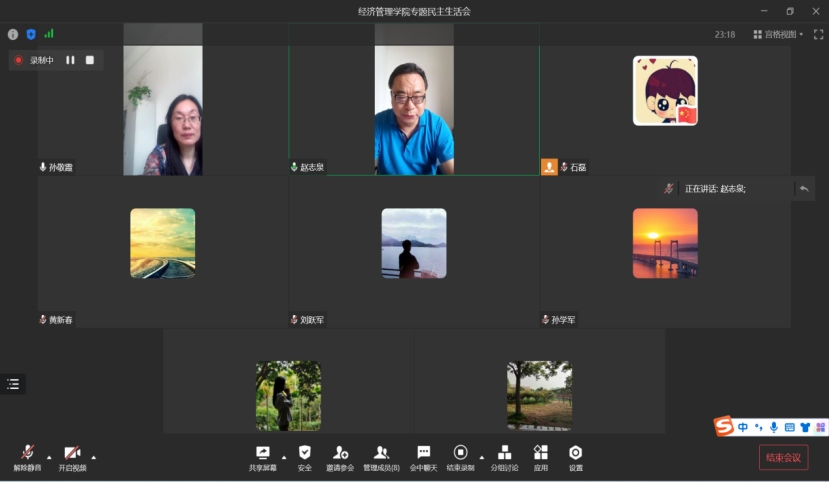
Task: Open in-meeting chat (会中聊天)
Action: click(423, 455)
